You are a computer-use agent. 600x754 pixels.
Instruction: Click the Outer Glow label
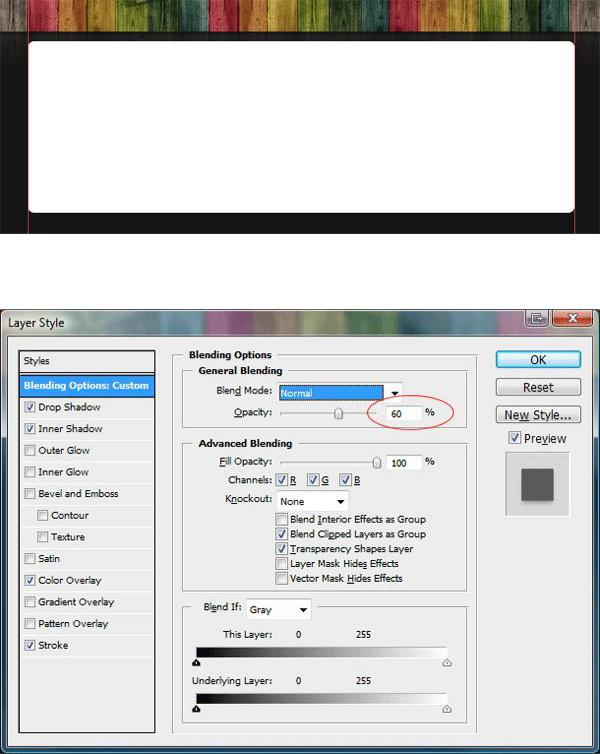64,450
